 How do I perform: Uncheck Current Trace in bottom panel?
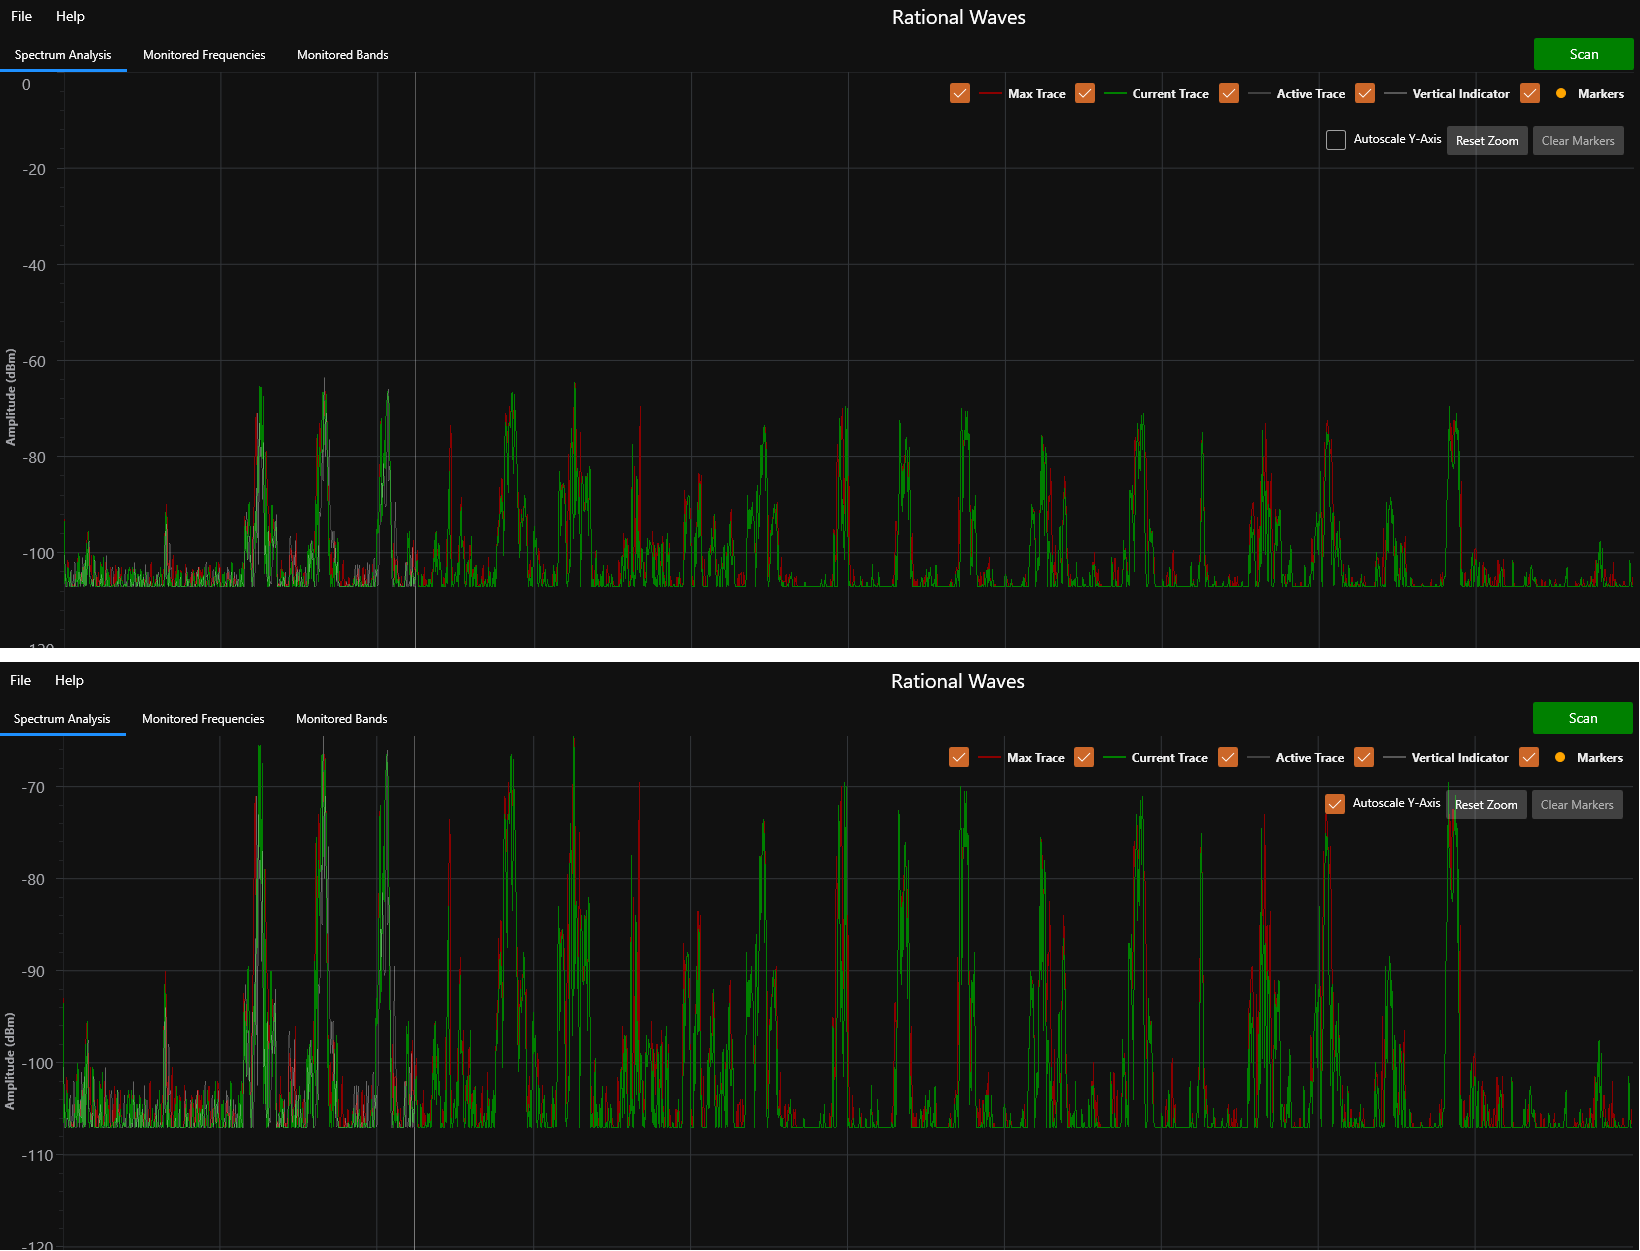pyautogui.click(x=1083, y=757)
